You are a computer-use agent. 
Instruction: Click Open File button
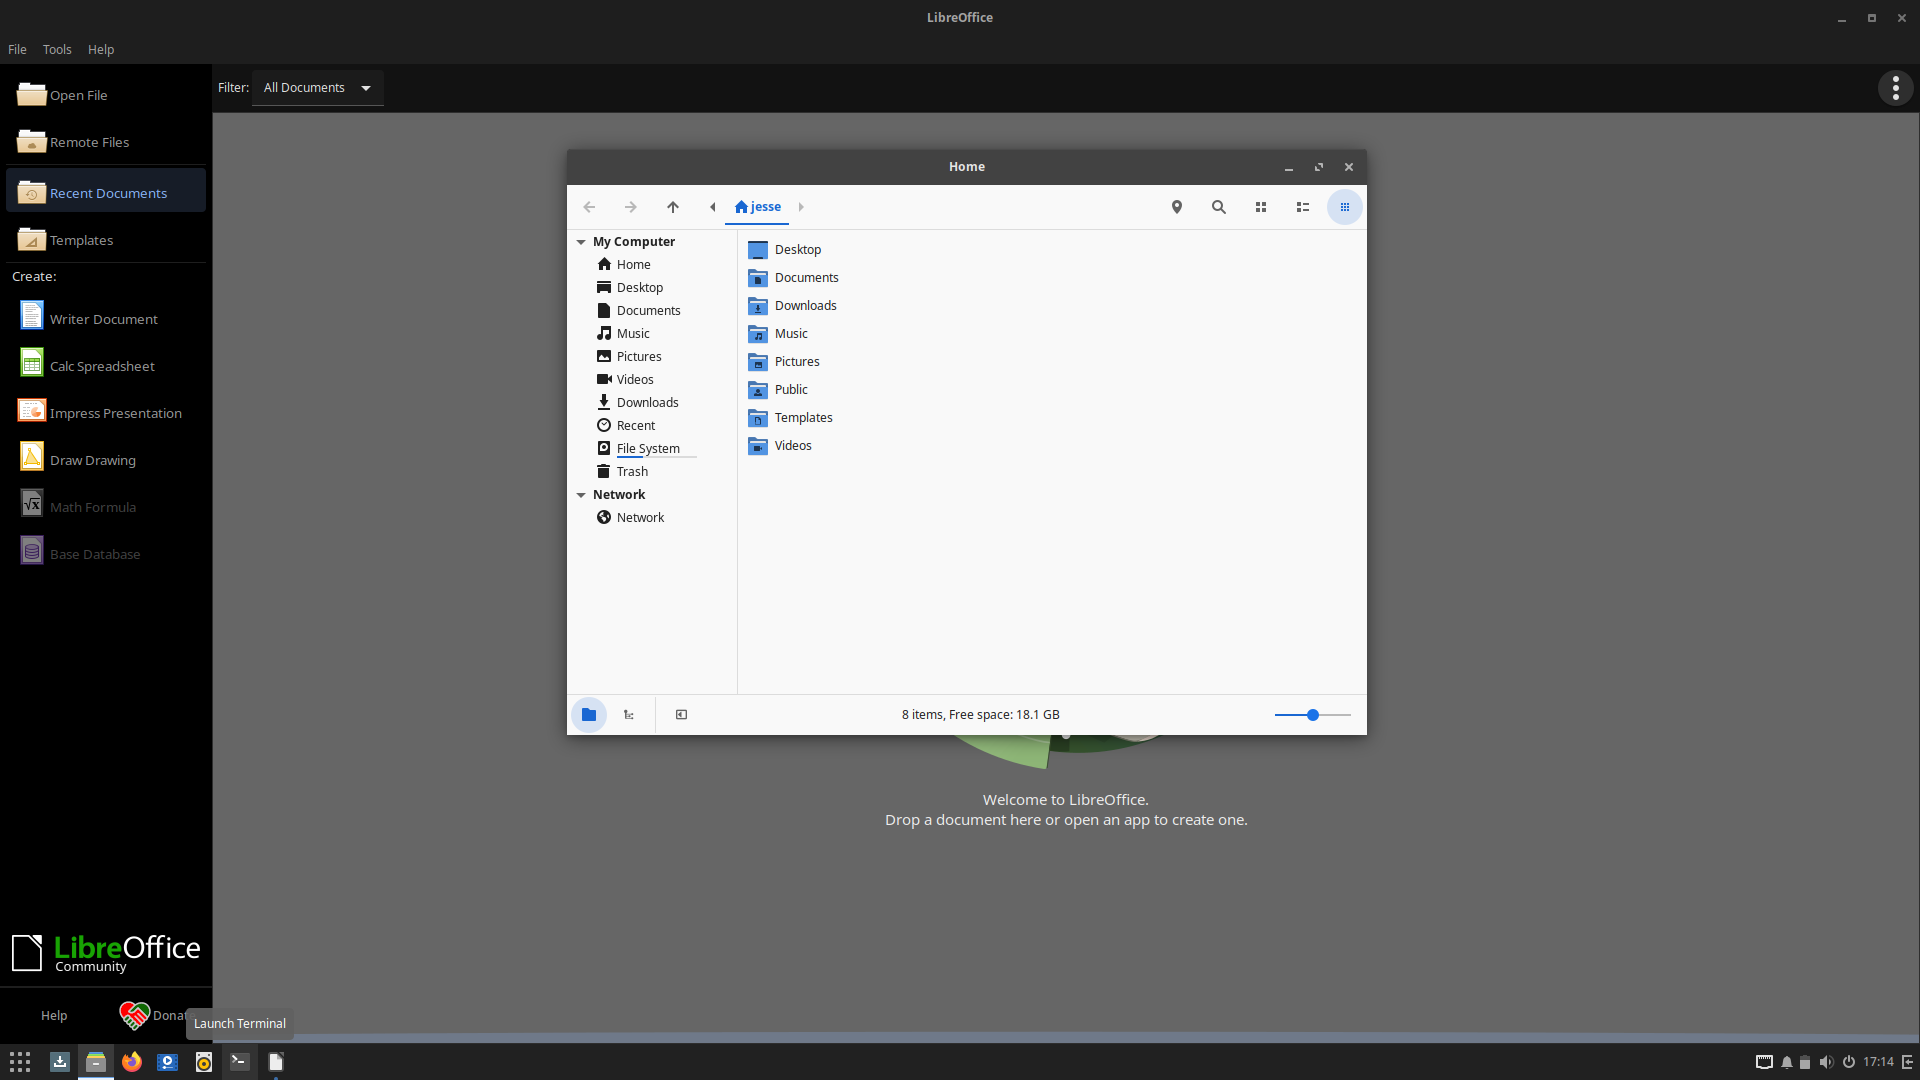106,95
